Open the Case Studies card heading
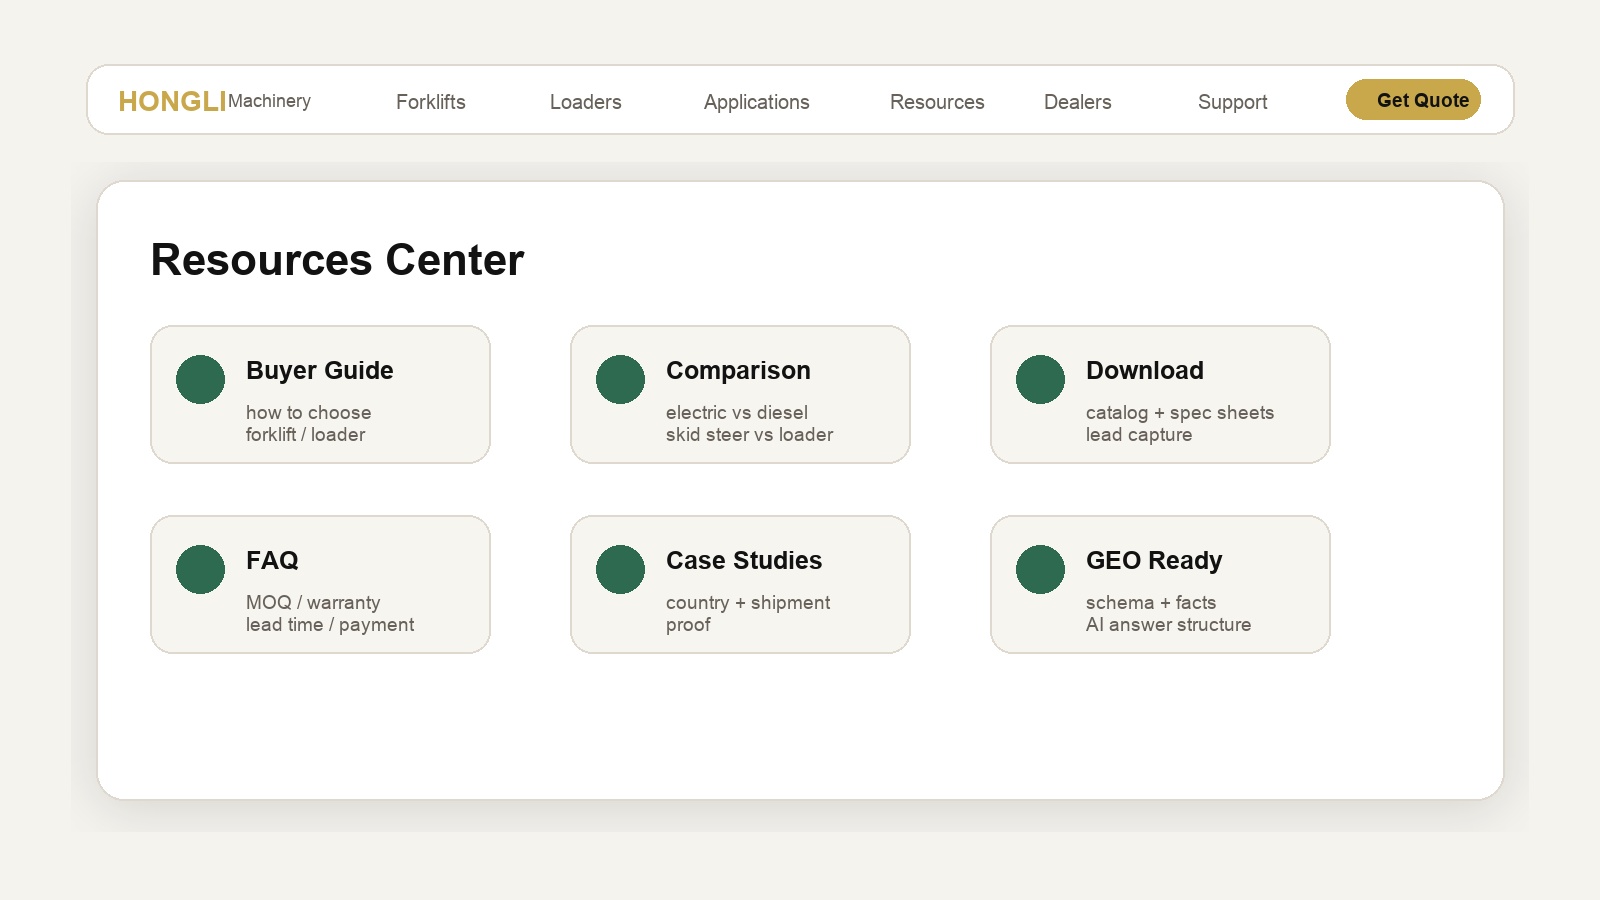The height and width of the screenshot is (900, 1600). [744, 561]
